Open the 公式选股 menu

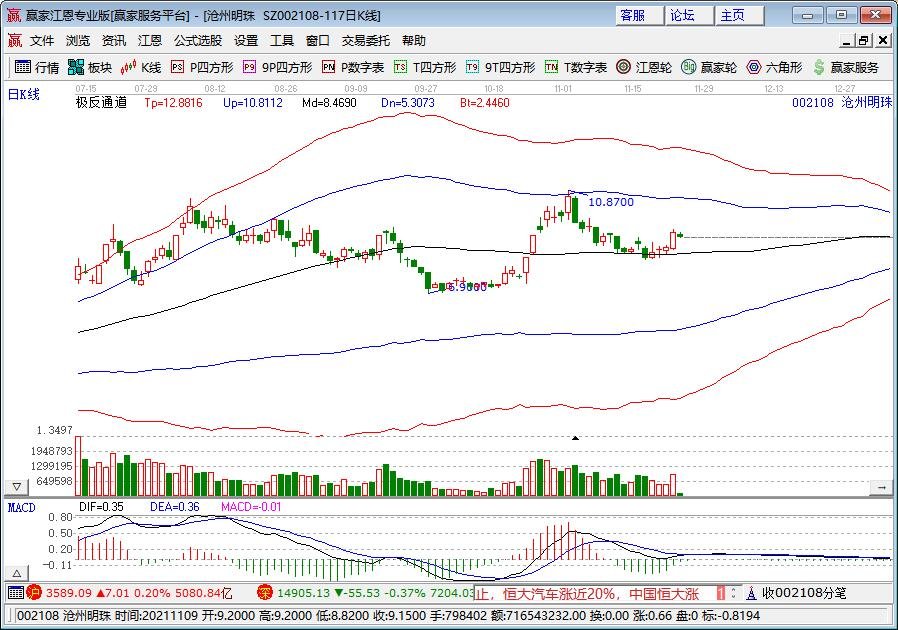coord(198,41)
